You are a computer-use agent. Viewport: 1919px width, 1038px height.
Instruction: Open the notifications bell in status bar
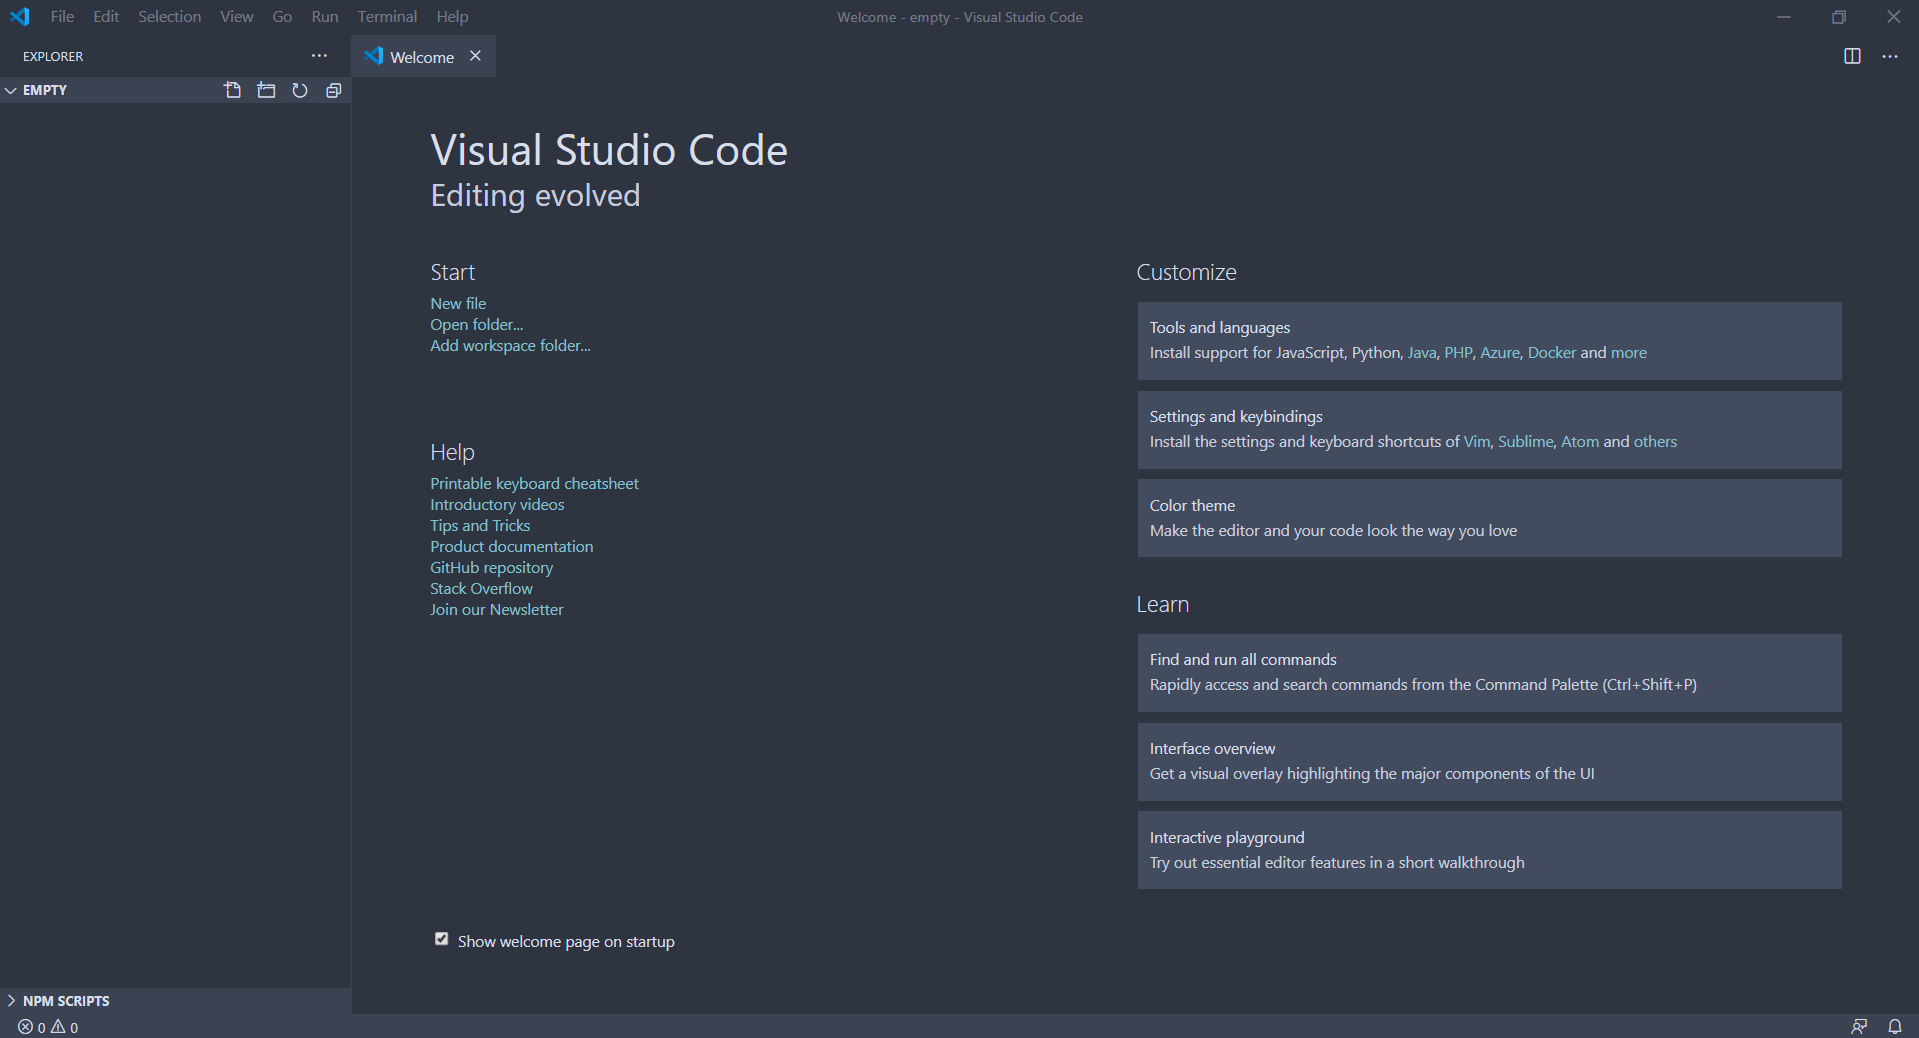(x=1895, y=1026)
